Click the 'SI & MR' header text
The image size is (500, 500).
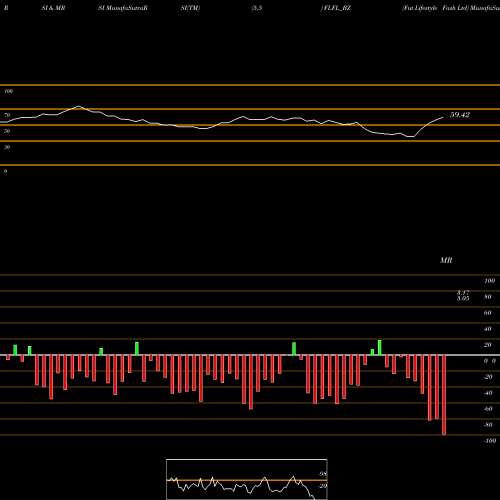53,8
